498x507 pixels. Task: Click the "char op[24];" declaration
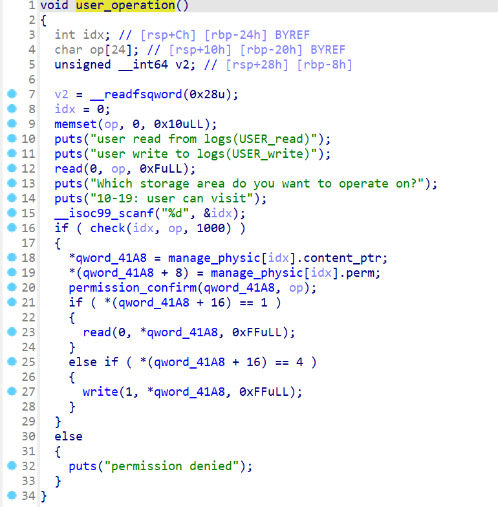[97, 50]
